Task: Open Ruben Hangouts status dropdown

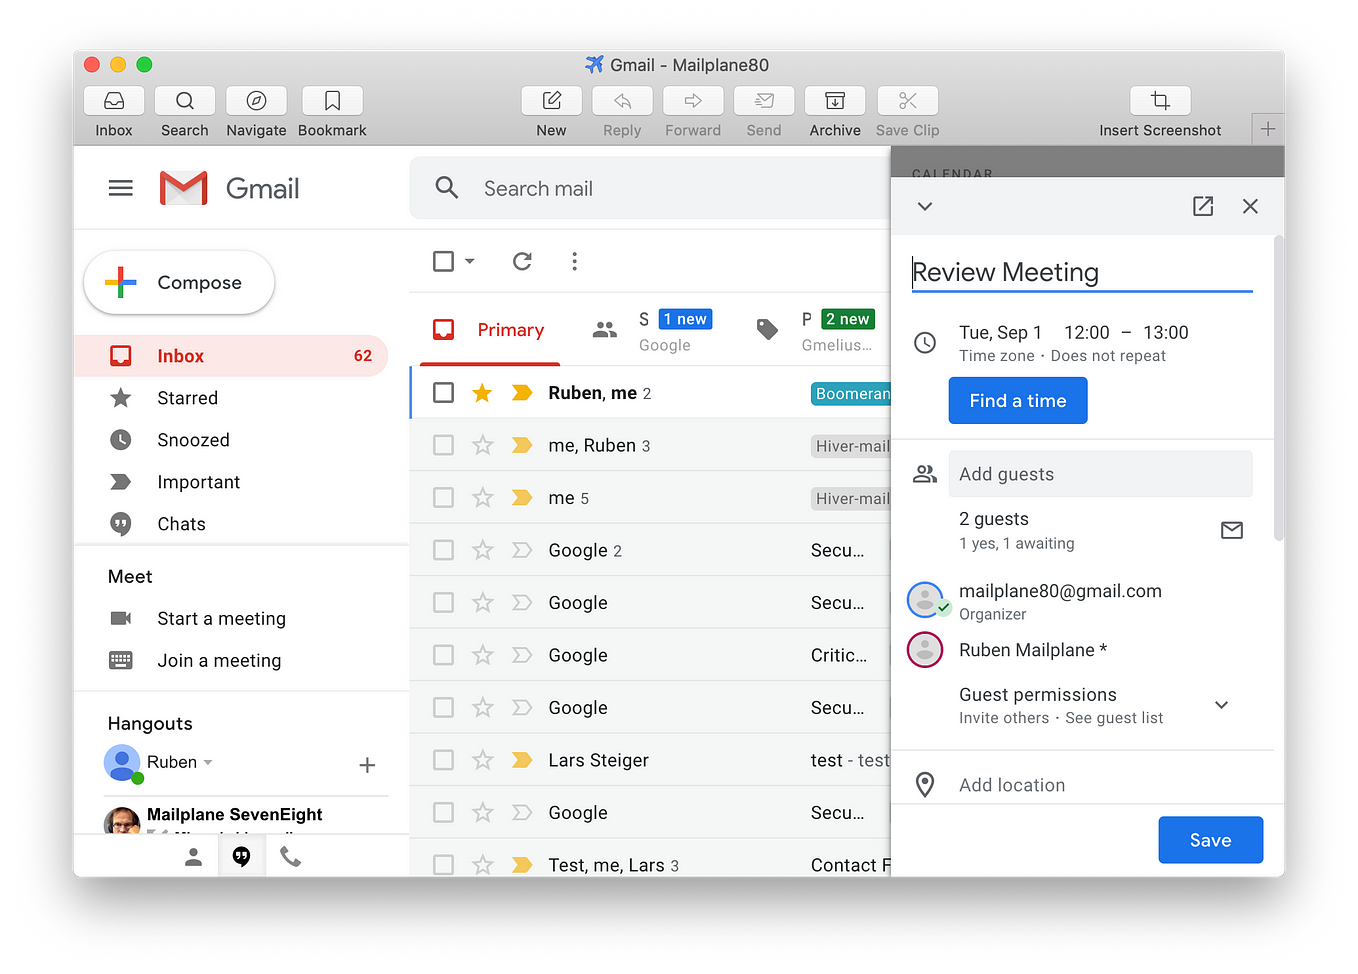Action: click(208, 762)
